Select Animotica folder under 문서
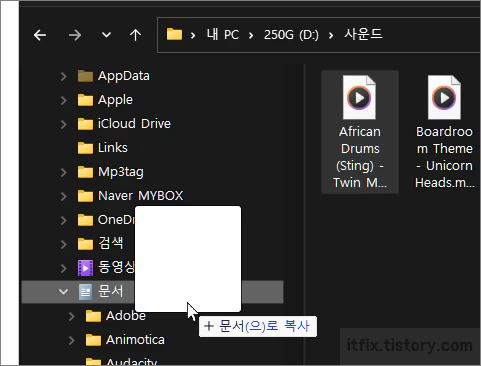Image resolution: width=481 pixels, height=366 pixels. (x=135, y=340)
